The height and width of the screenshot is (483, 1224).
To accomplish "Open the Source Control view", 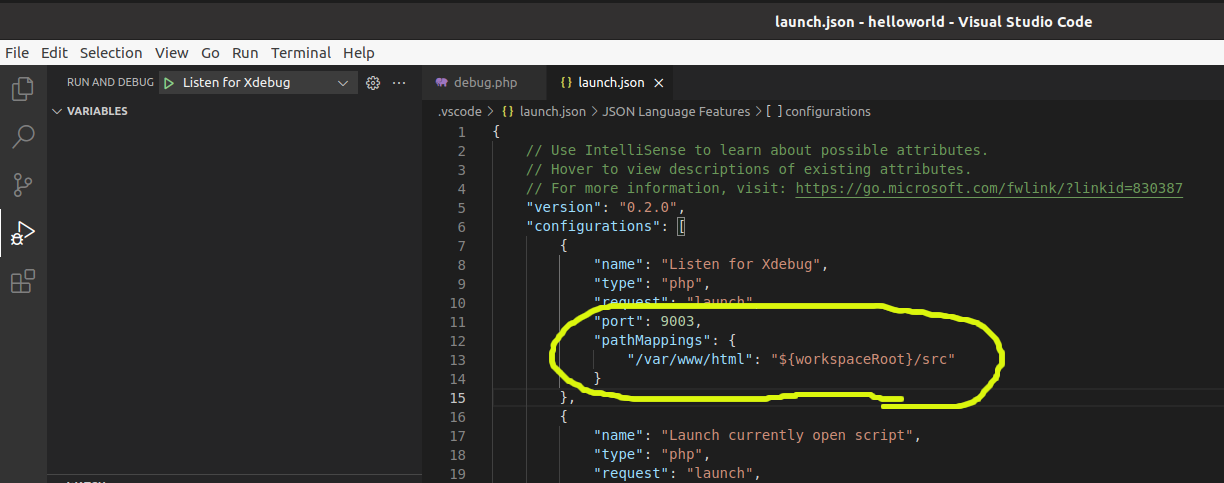I will pos(22,185).
